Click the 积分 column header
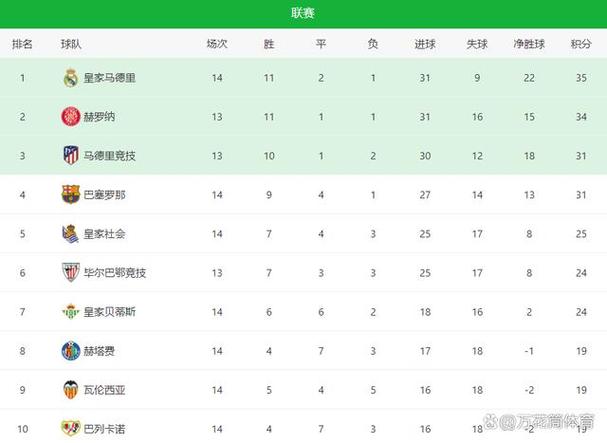607x443 pixels. pos(581,44)
